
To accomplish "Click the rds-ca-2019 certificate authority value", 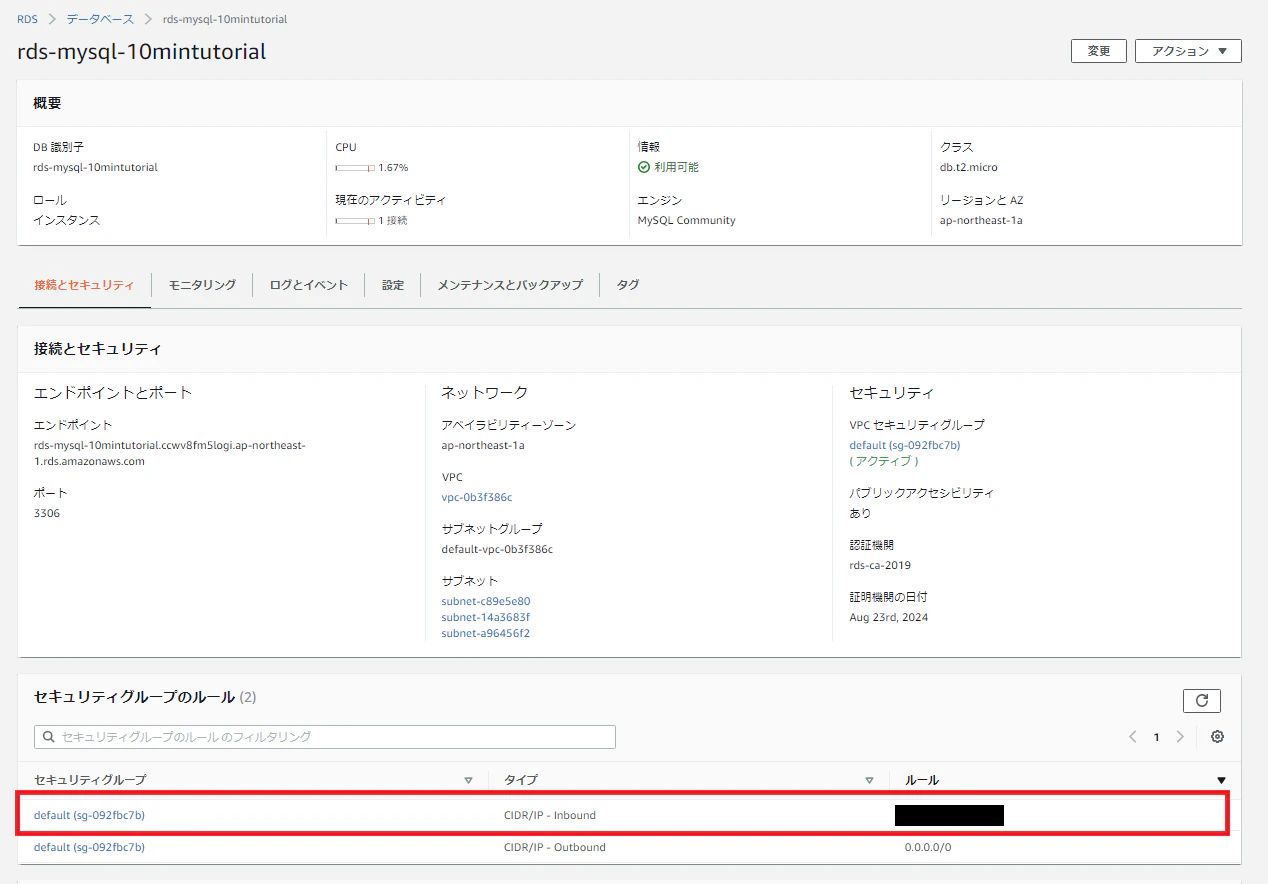I will point(880,565).
